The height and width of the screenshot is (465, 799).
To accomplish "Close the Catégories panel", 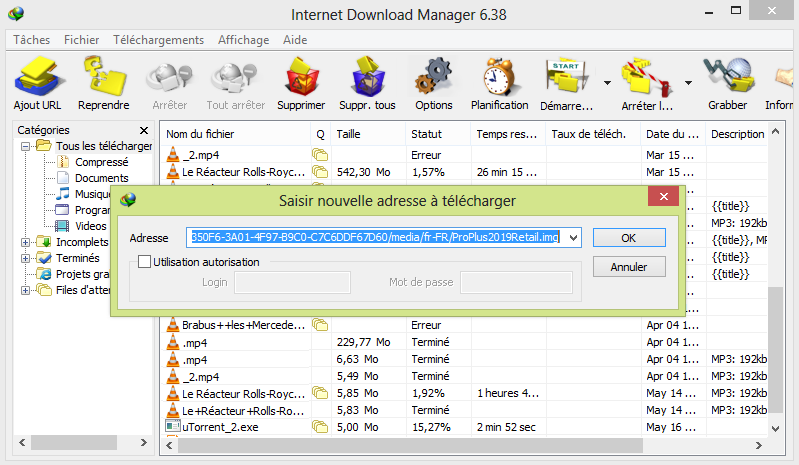I will [144, 130].
